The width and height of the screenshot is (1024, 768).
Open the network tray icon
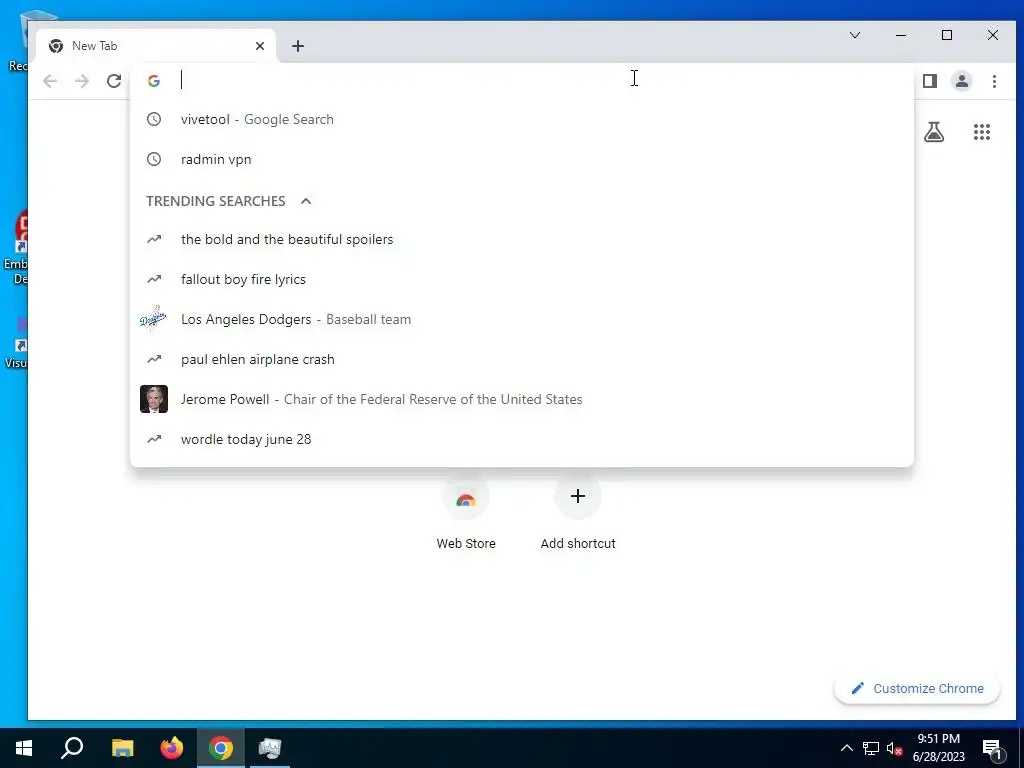pos(871,748)
